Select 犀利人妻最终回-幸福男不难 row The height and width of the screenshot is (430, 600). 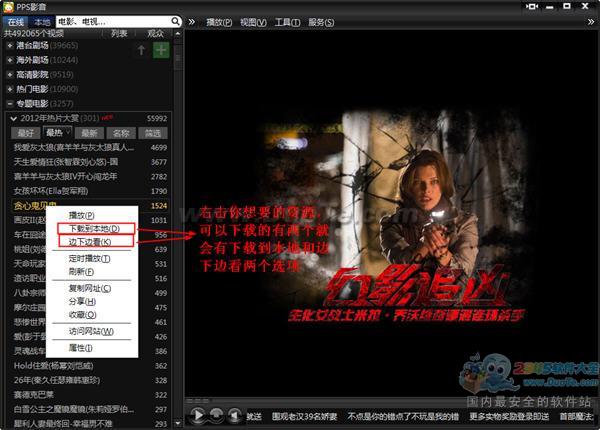click(90, 423)
